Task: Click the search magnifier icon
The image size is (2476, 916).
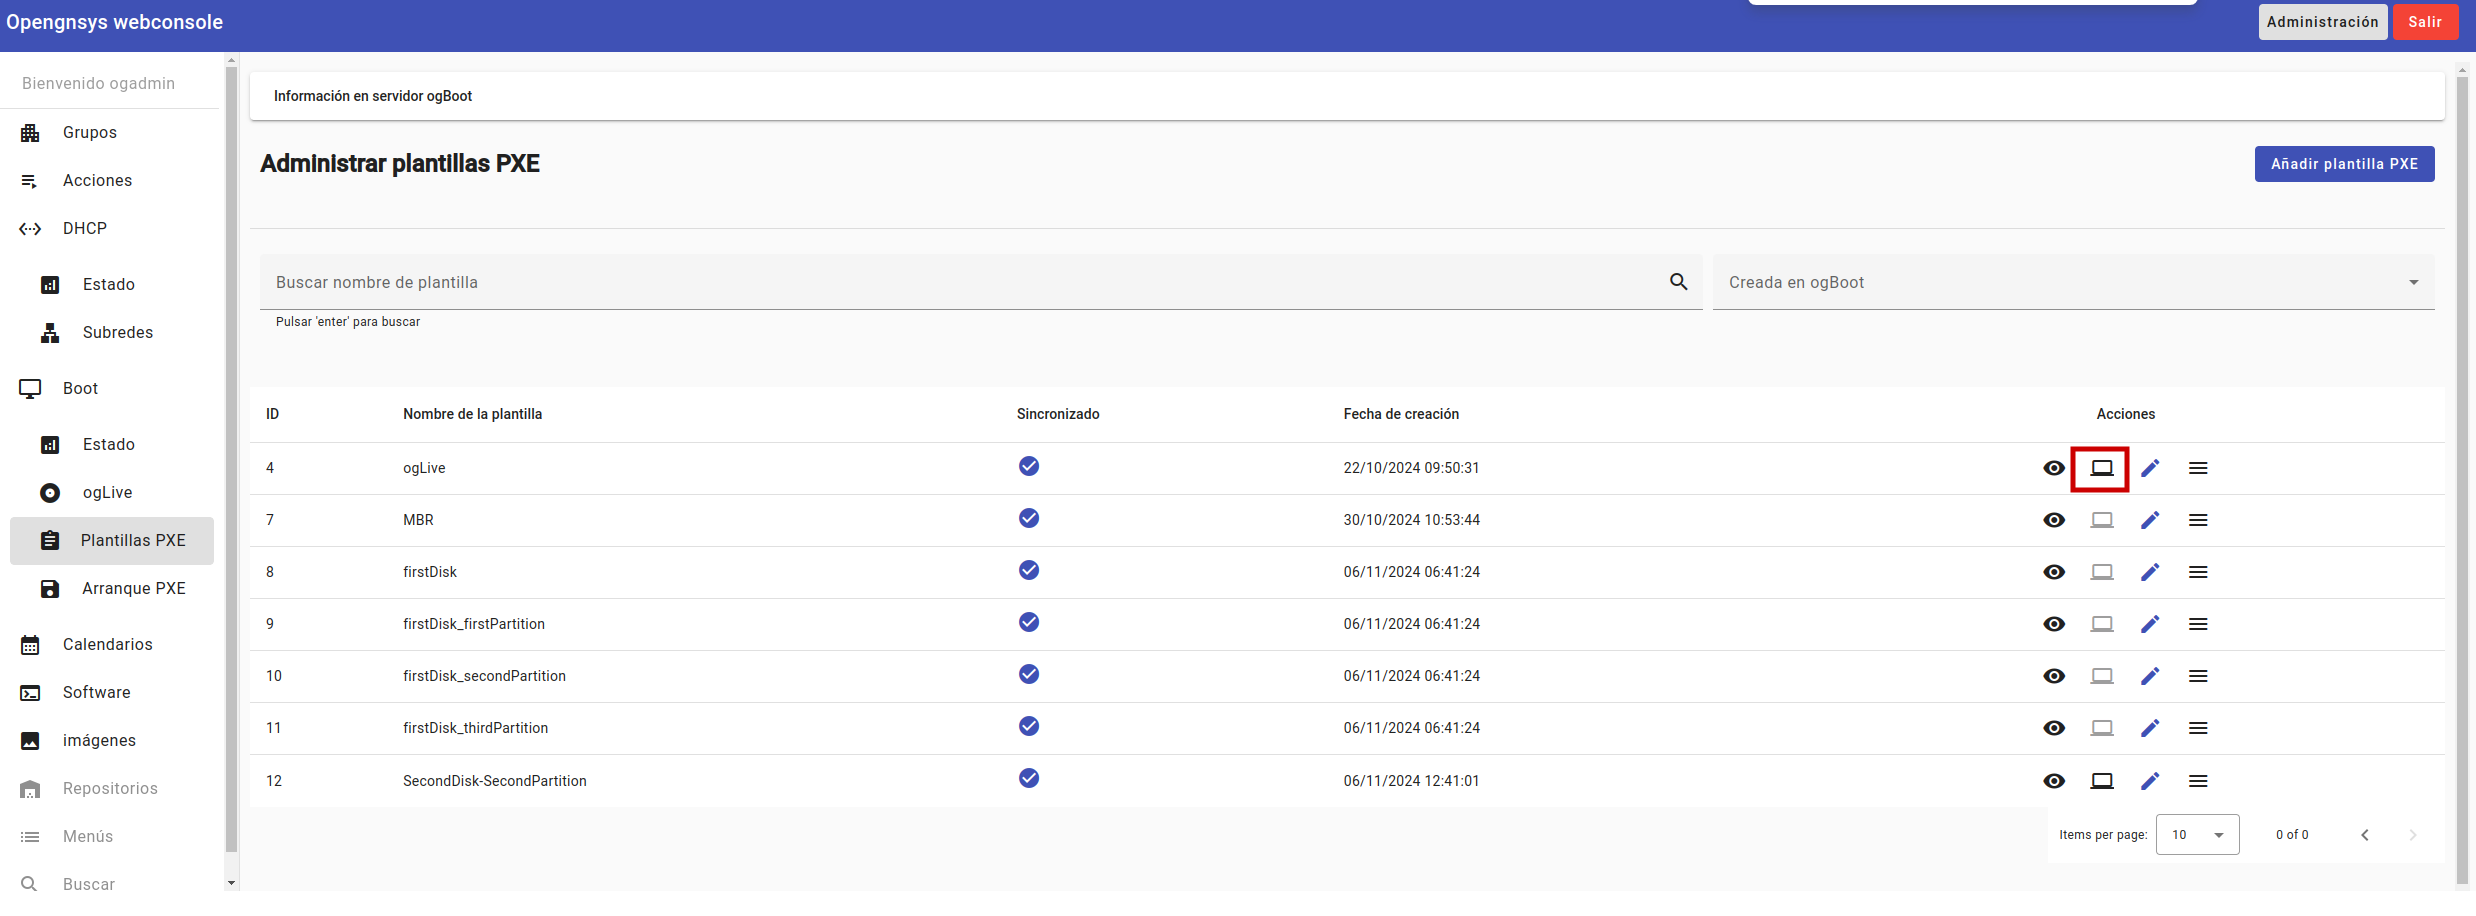Action: click(1678, 282)
